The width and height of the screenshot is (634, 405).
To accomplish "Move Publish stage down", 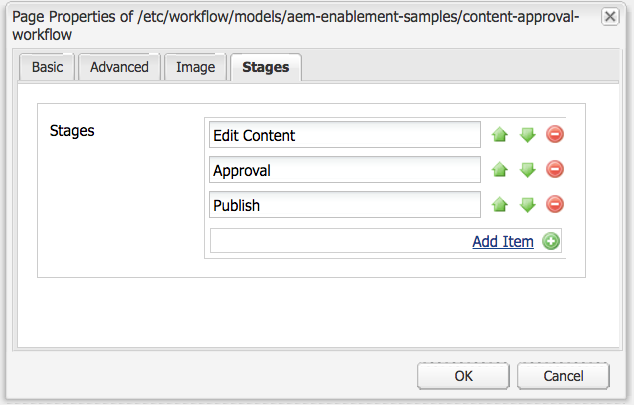I will pos(527,205).
